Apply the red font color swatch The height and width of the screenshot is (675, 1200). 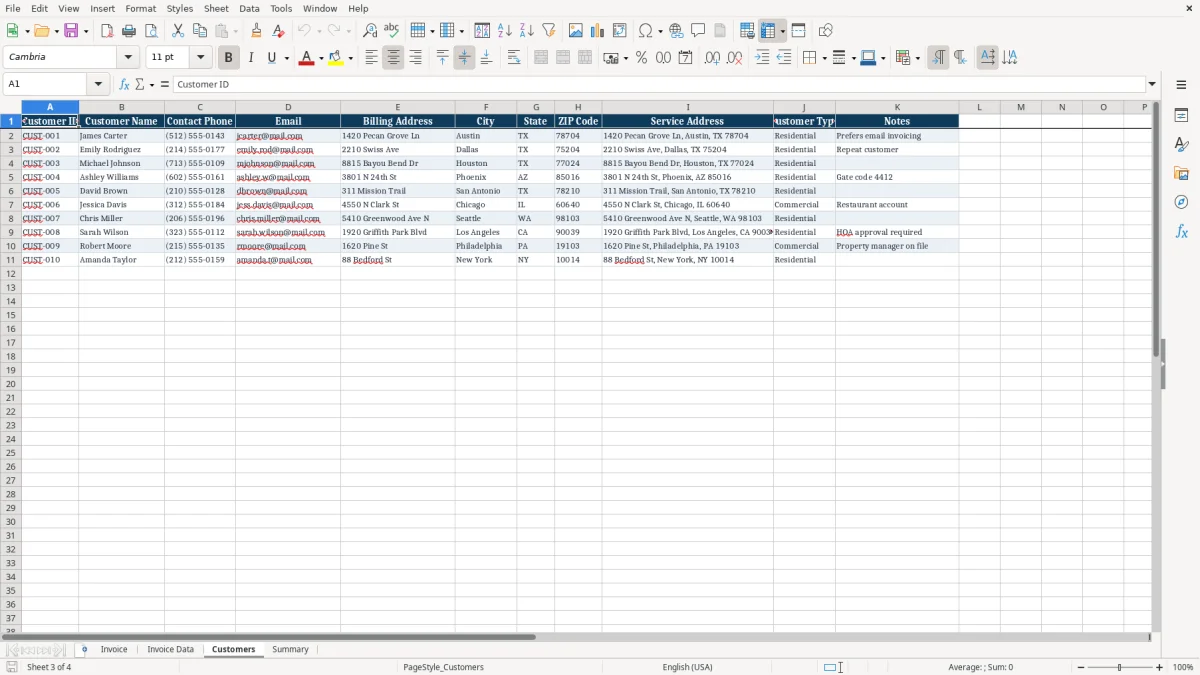point(306,58)
